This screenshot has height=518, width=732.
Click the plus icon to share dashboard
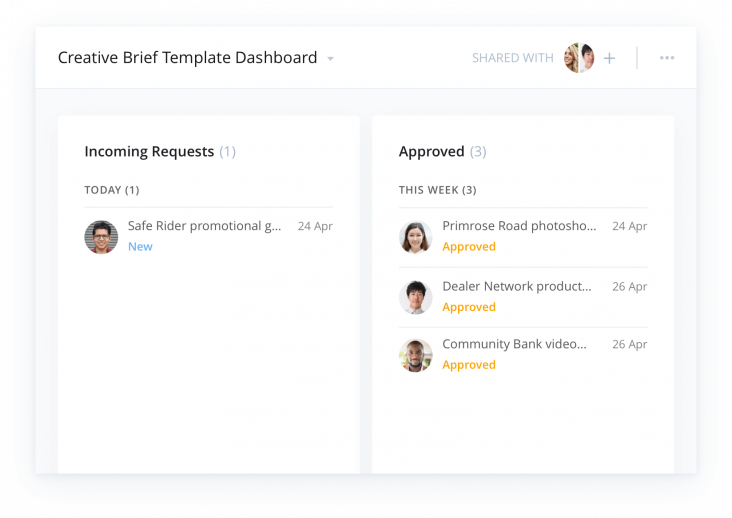click(x=609, y=58)
